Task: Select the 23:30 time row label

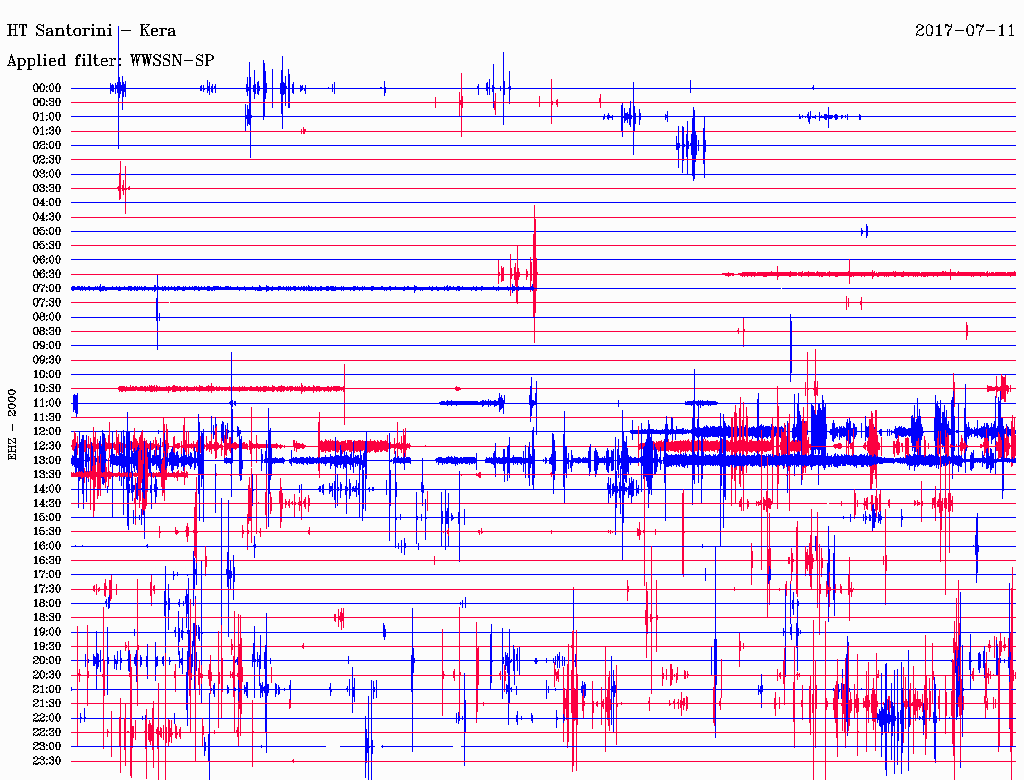Action: point(47,761)
